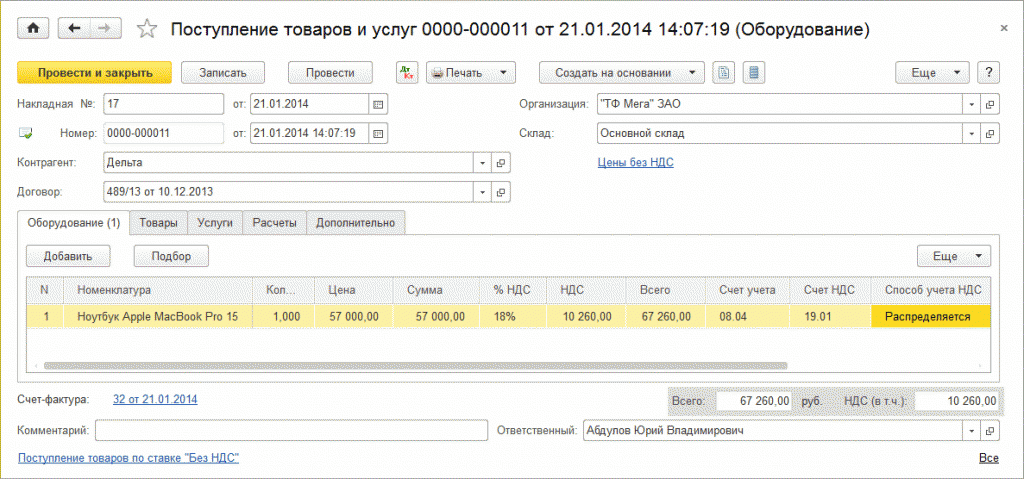Image resolution: width=1024 pixels, height=479 pixels.
Task: Open invoice link 32 от 21.01.2014
Action: coord(155,399)
